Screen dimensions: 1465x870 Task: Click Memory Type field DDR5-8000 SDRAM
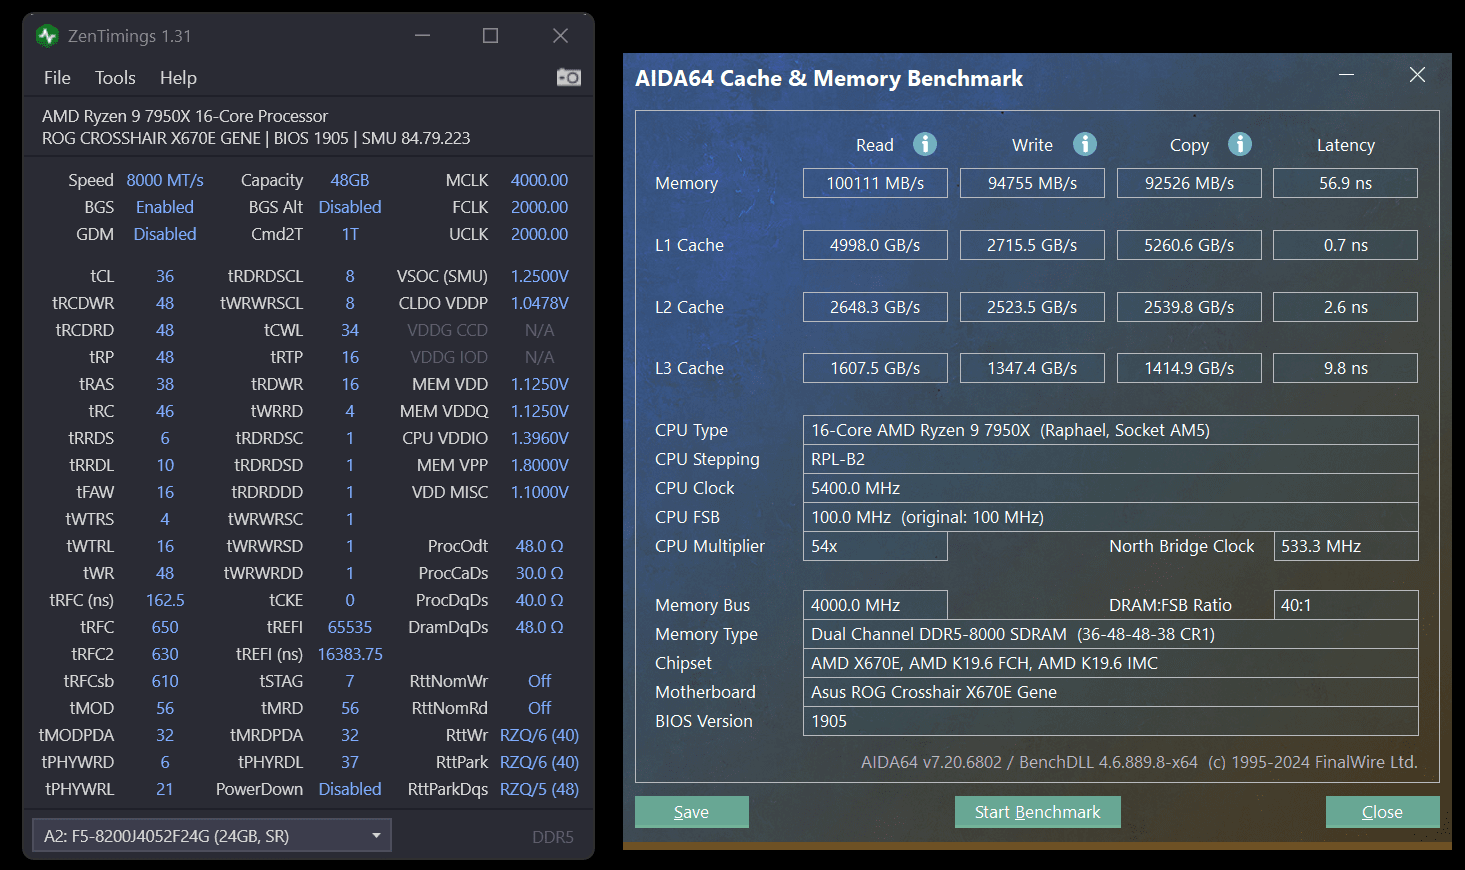[1110, 634]
